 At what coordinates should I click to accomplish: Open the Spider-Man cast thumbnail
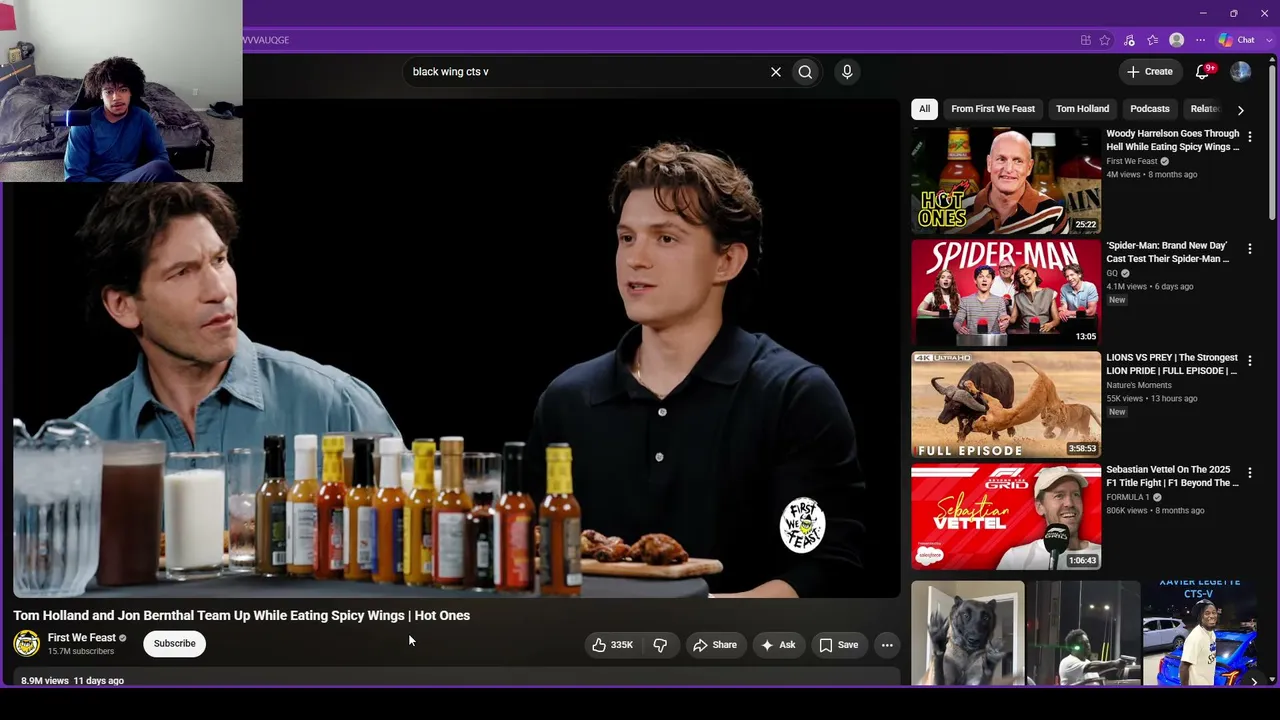pos(1006,293)
